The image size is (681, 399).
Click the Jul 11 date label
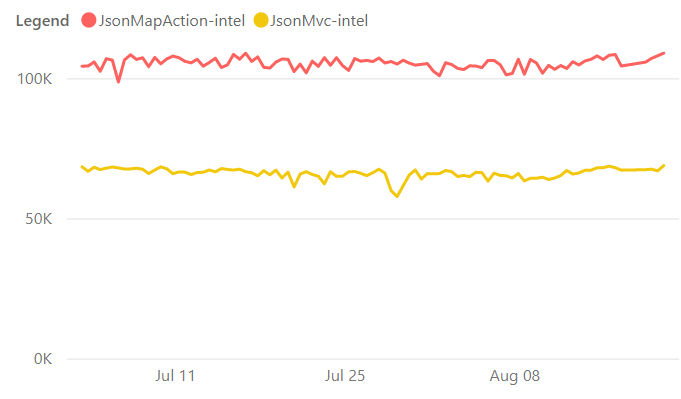tap(175, 376)
